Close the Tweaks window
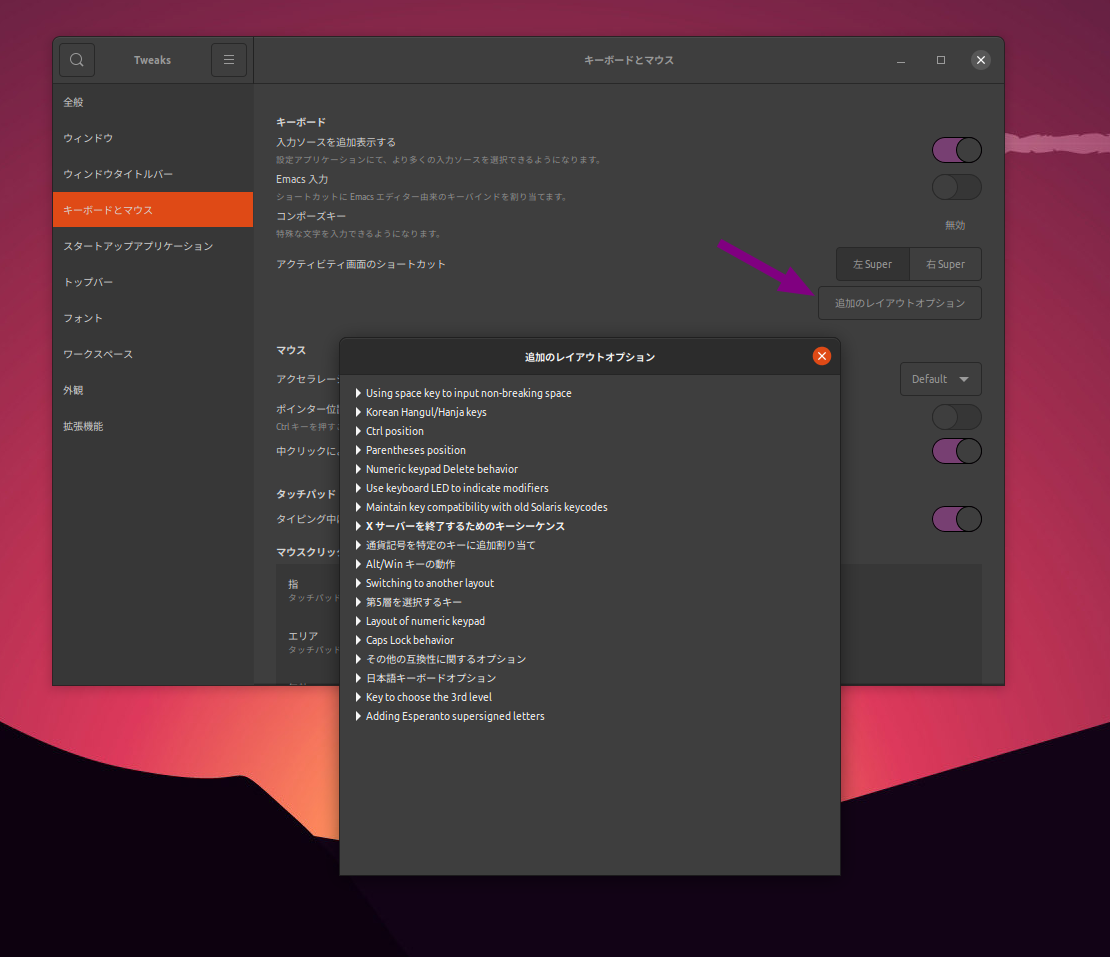This screenshot has width=1110, height=957. (980, 60)
